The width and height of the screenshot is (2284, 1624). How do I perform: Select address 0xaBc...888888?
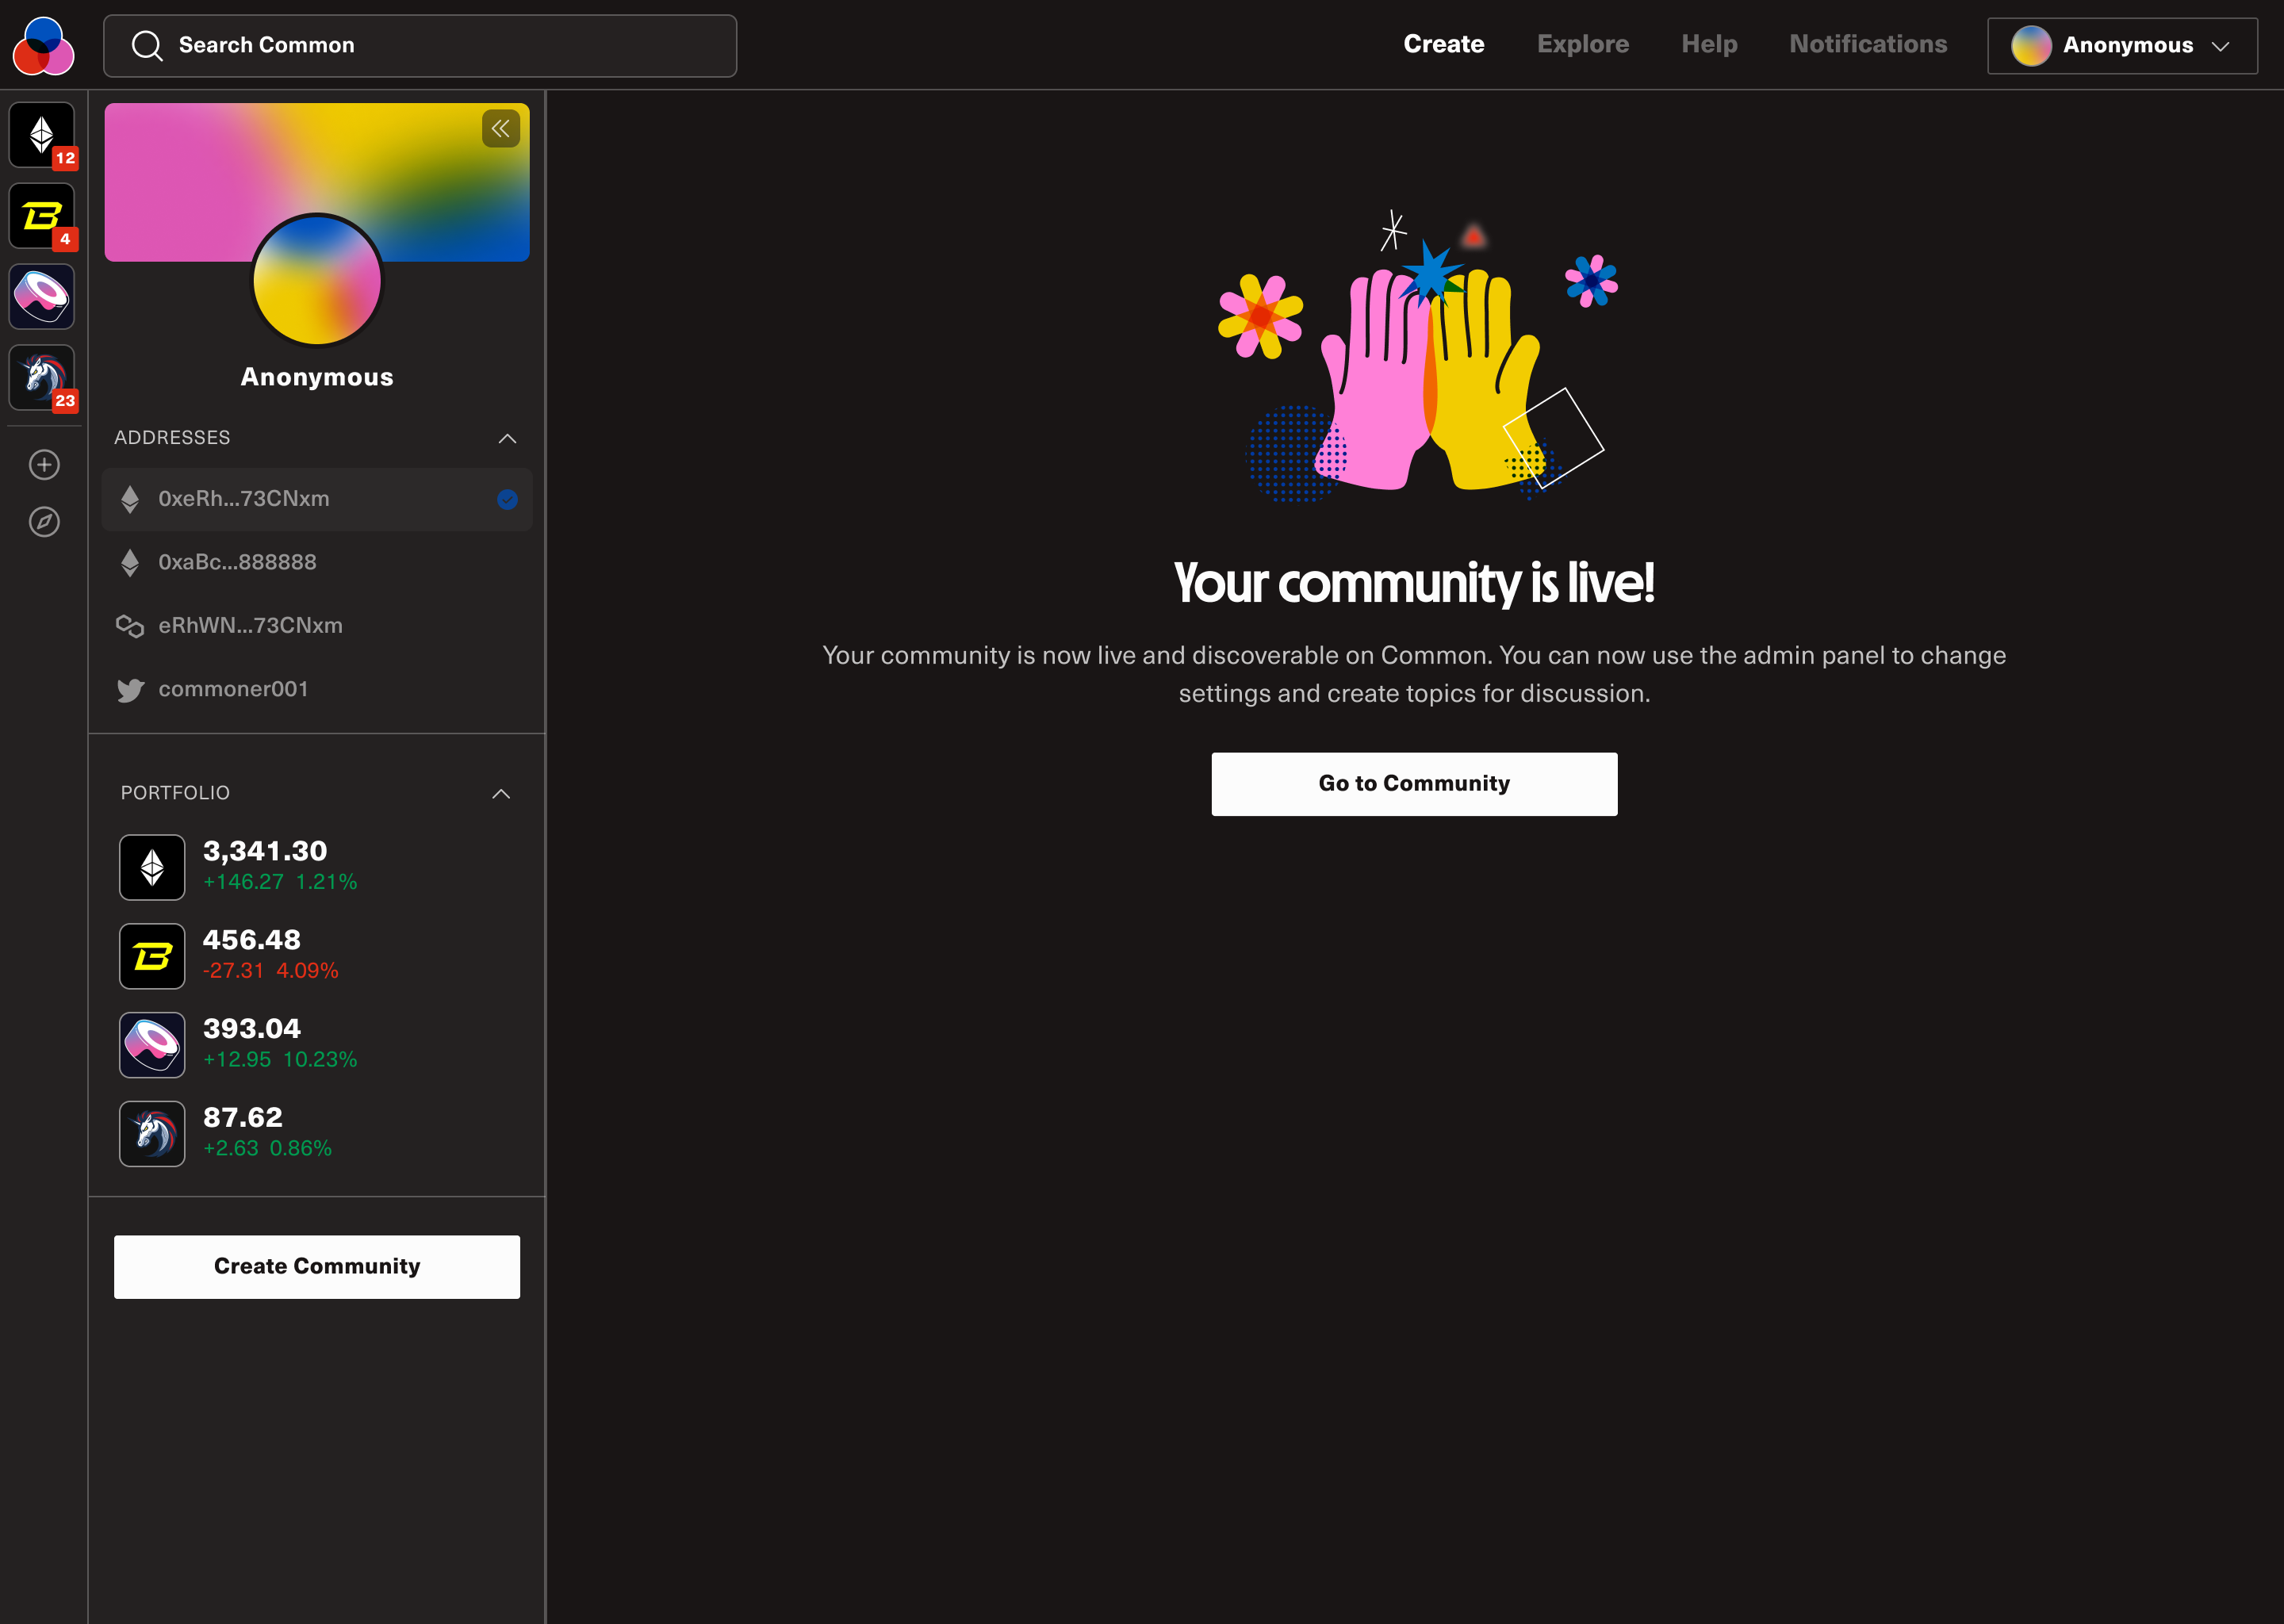pyautogui.click(x=237, y=562)
